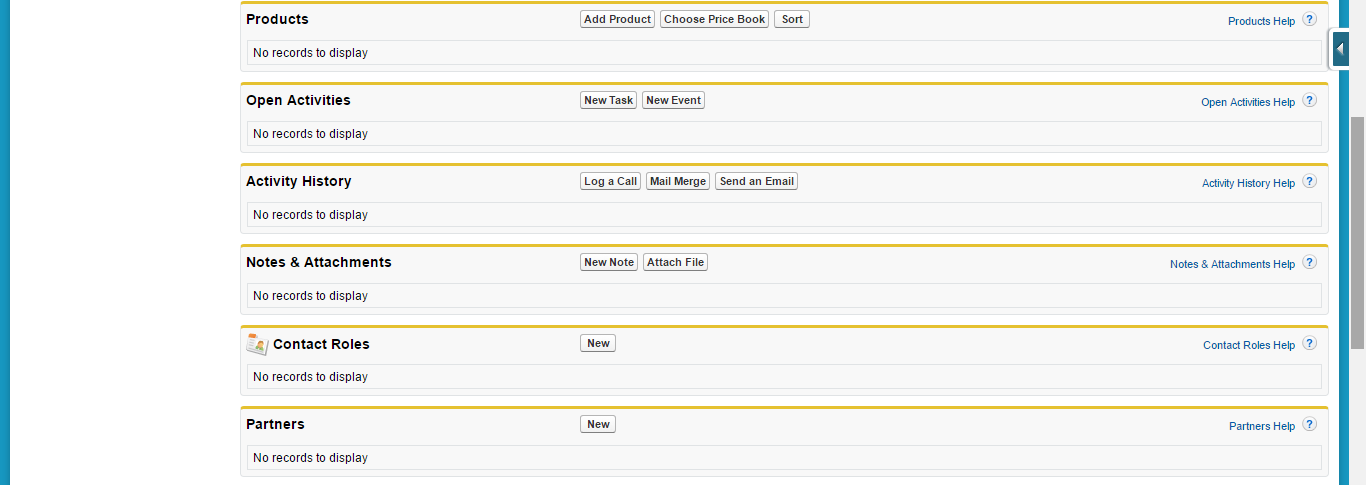The width and height of the screenshot is (1366, 485).
Task: Create a New Event
Action: click(x=673, y=100)
